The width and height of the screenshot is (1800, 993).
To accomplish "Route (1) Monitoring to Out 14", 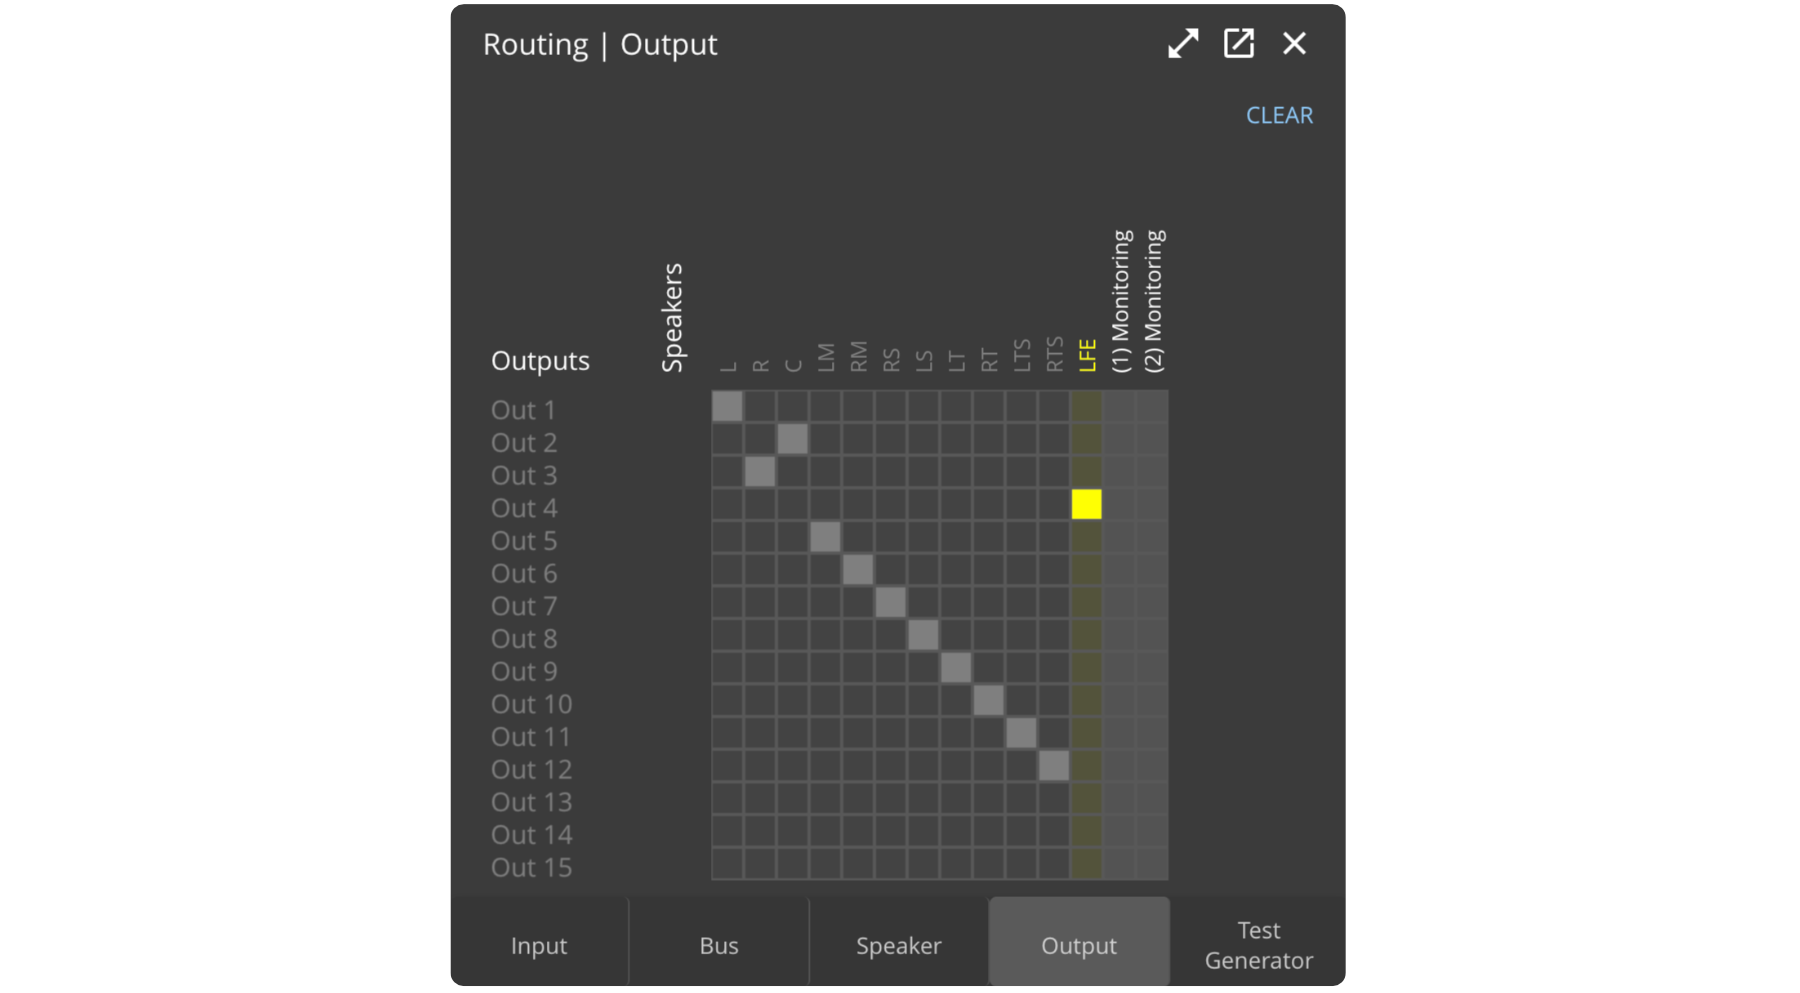I will click(1119, 831).
